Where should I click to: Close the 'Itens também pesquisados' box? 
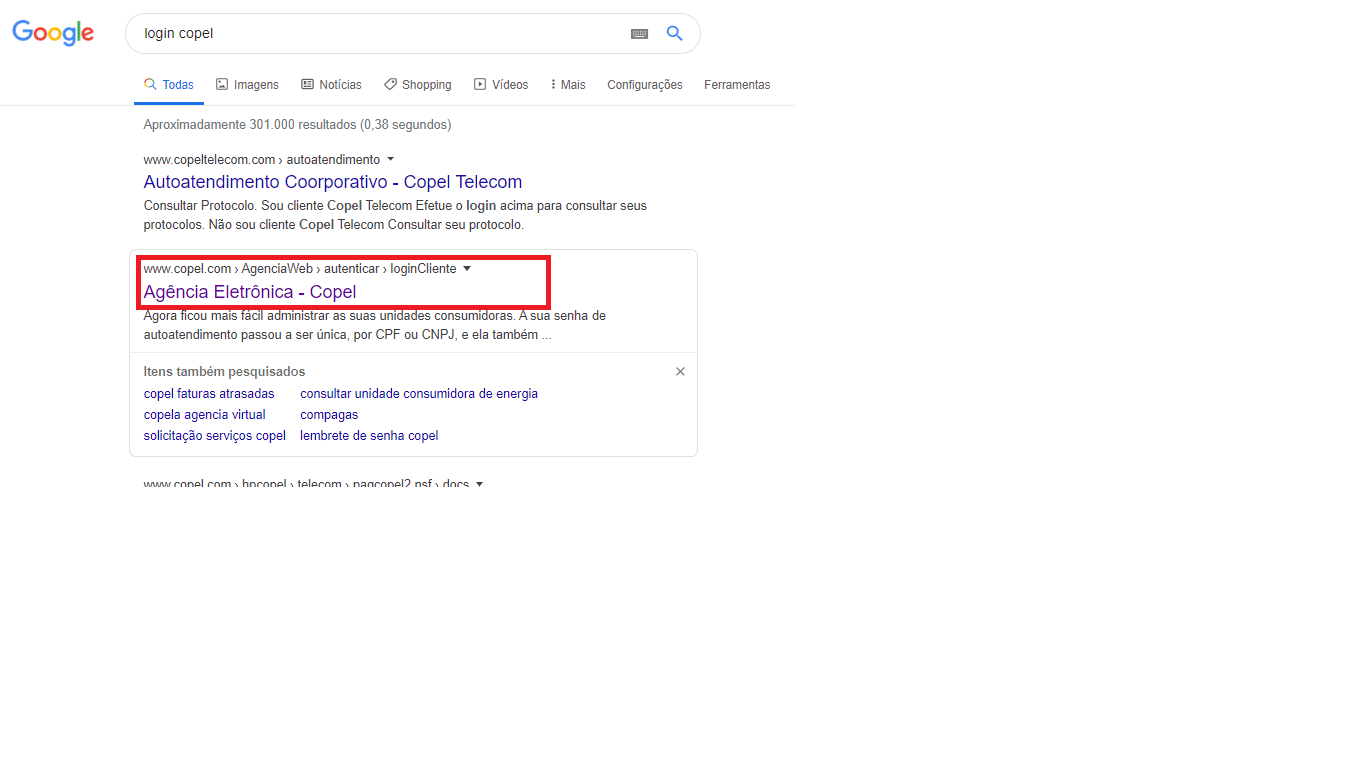680,371
